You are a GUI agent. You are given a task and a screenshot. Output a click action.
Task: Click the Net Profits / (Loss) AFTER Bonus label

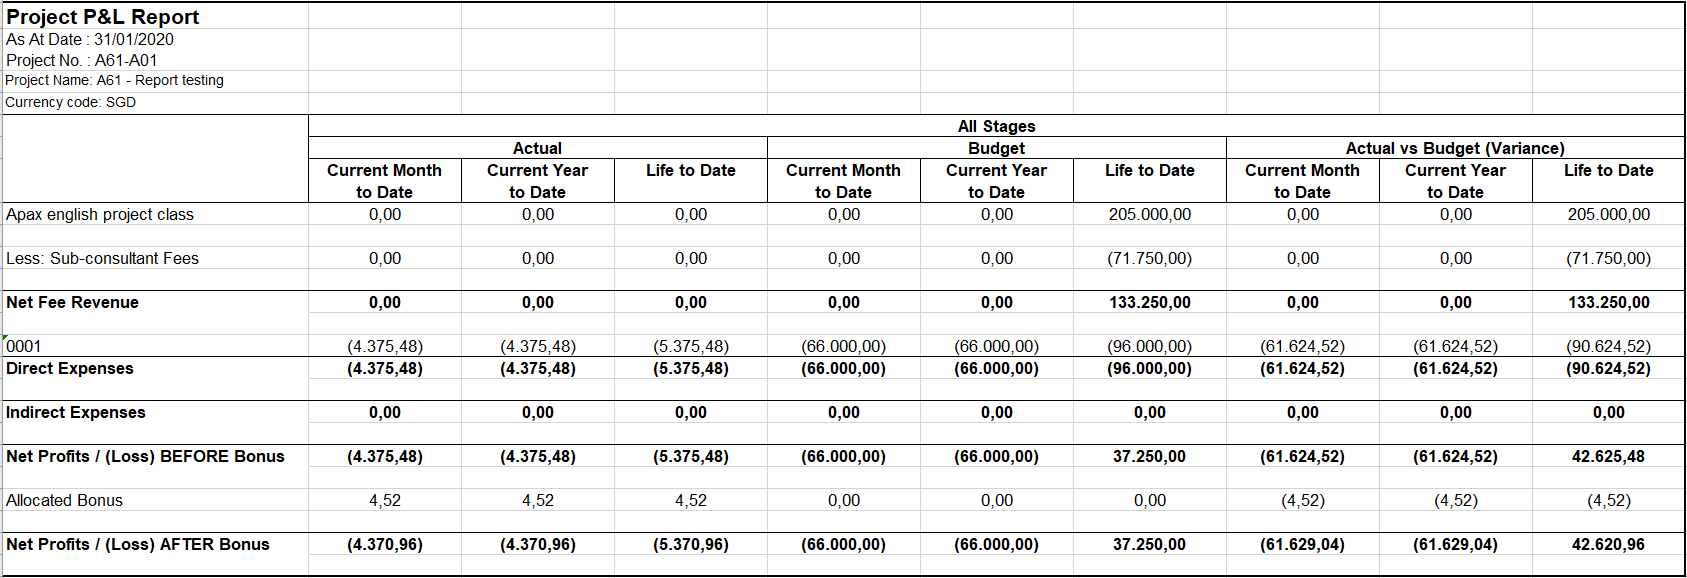(138, 544)
